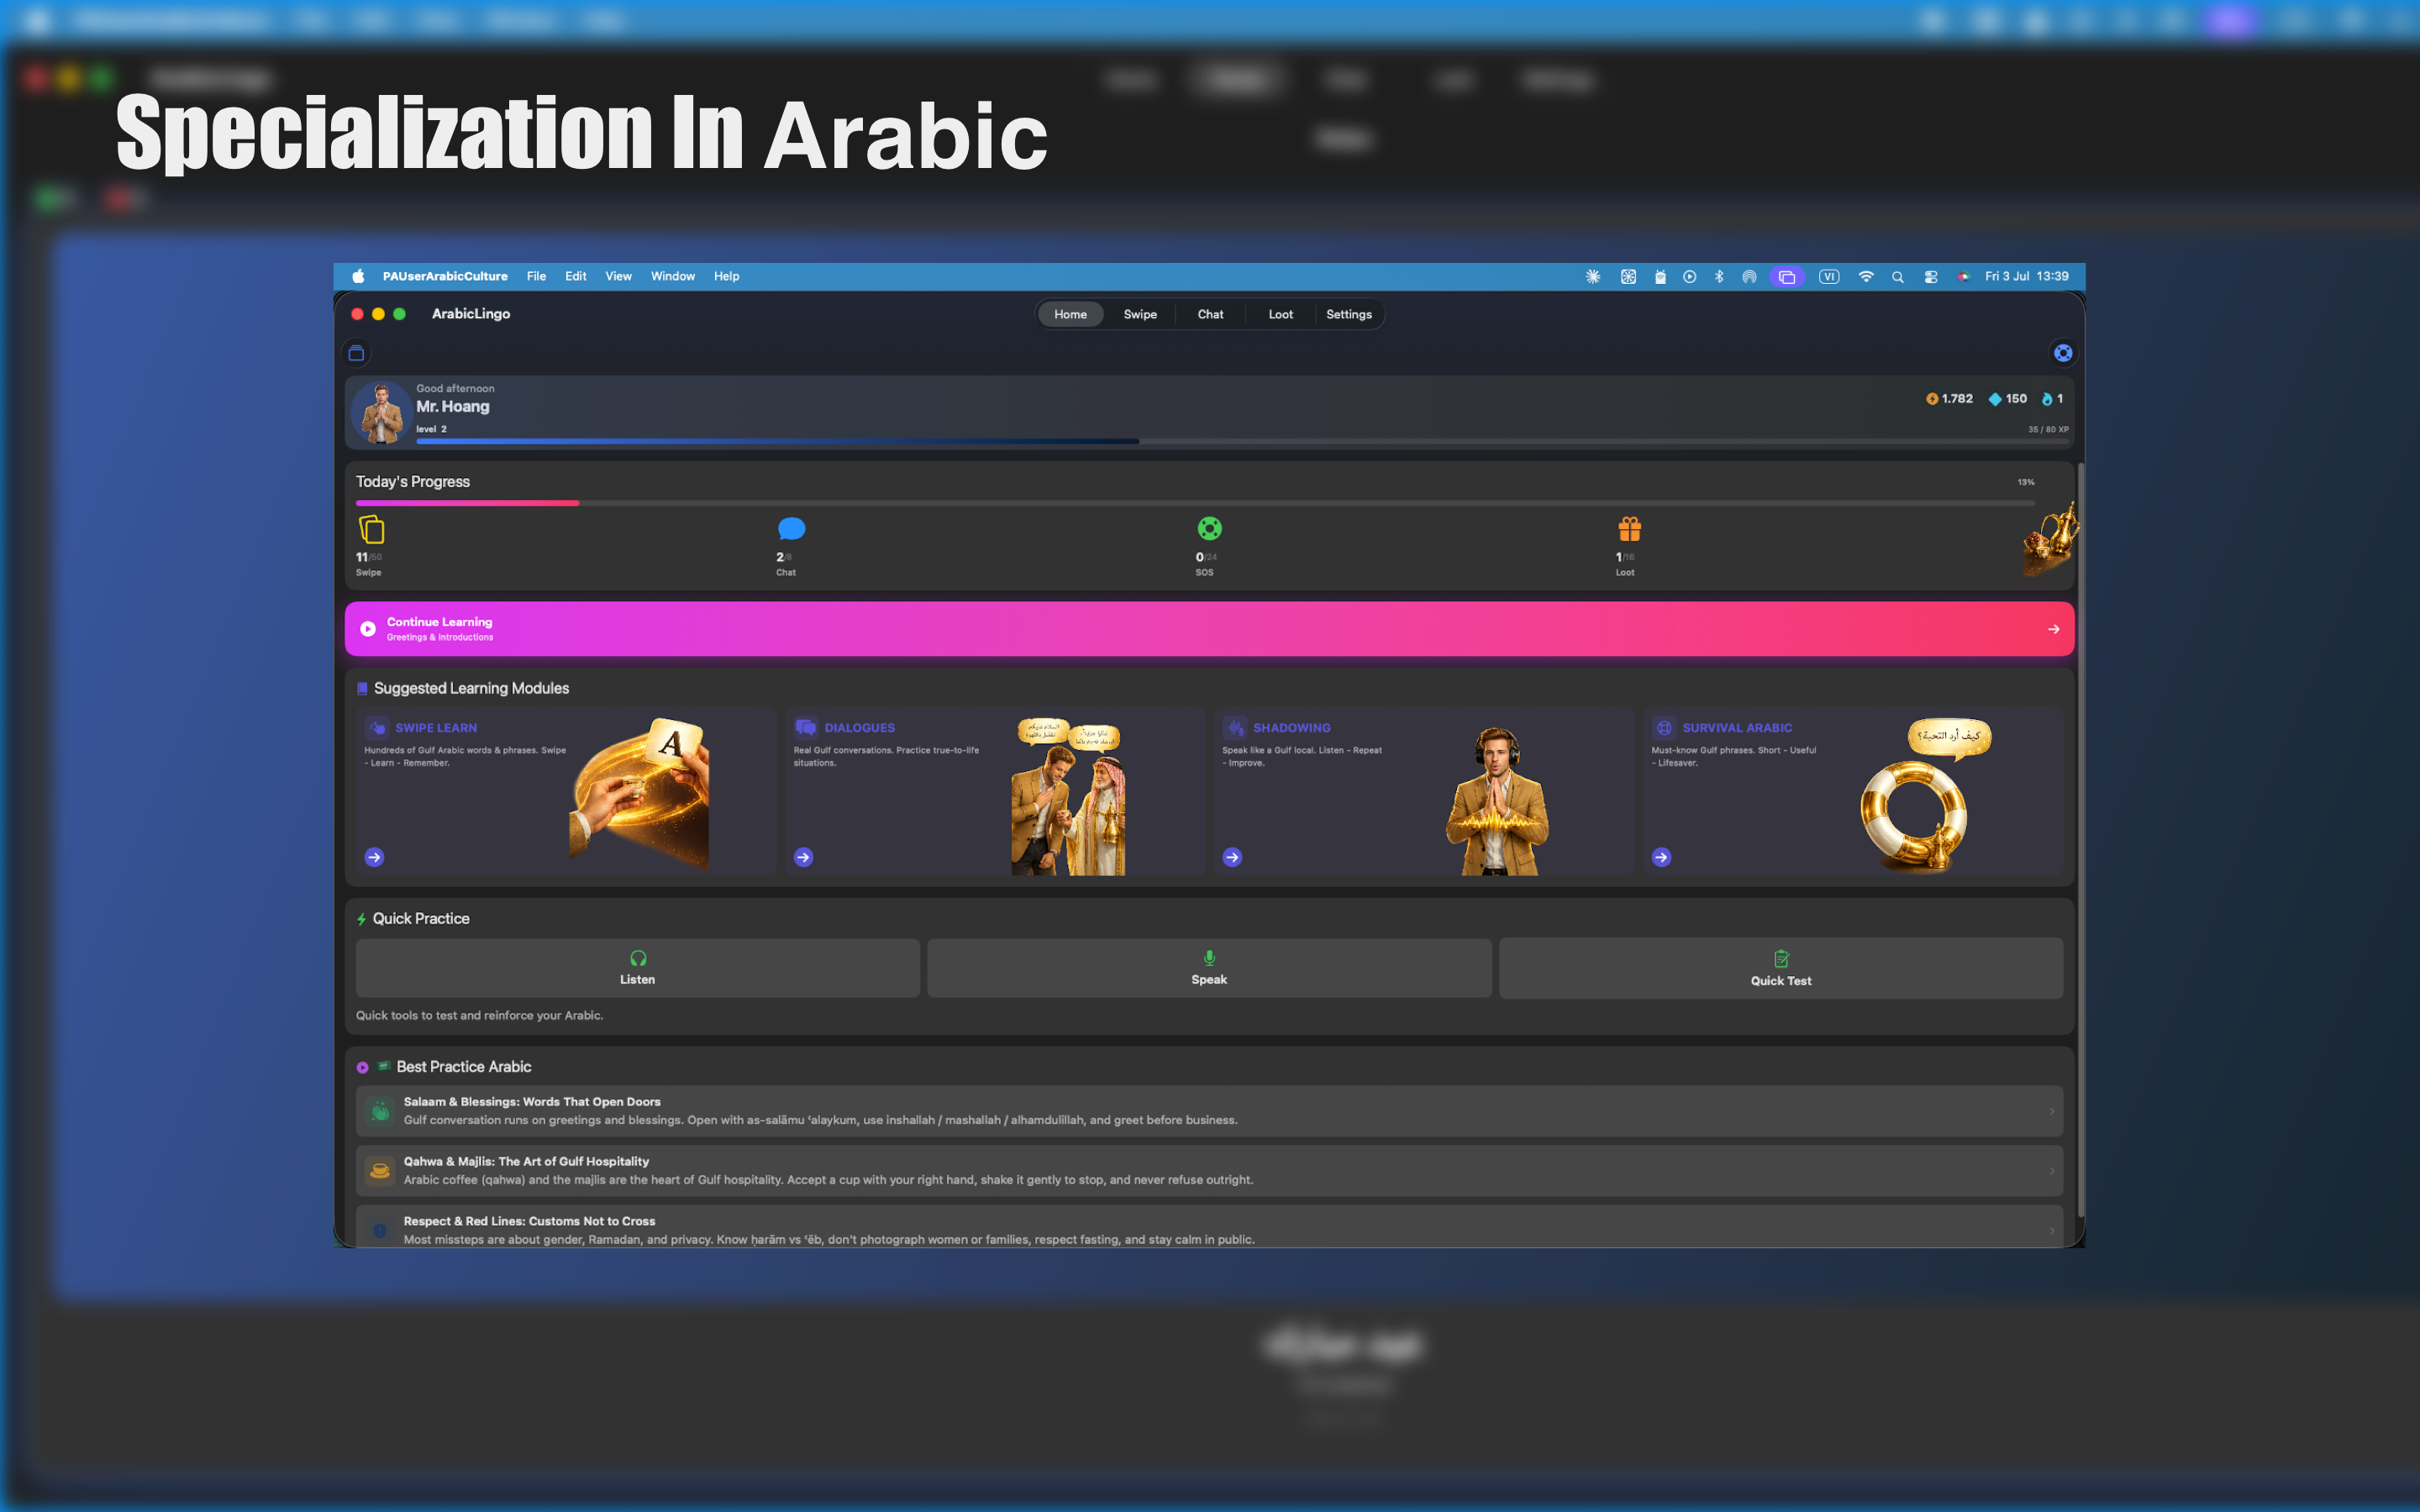Click the green SOS lifebuoy progress icon
Screen dimensions: 2420x1512
tap(1209, 528)
